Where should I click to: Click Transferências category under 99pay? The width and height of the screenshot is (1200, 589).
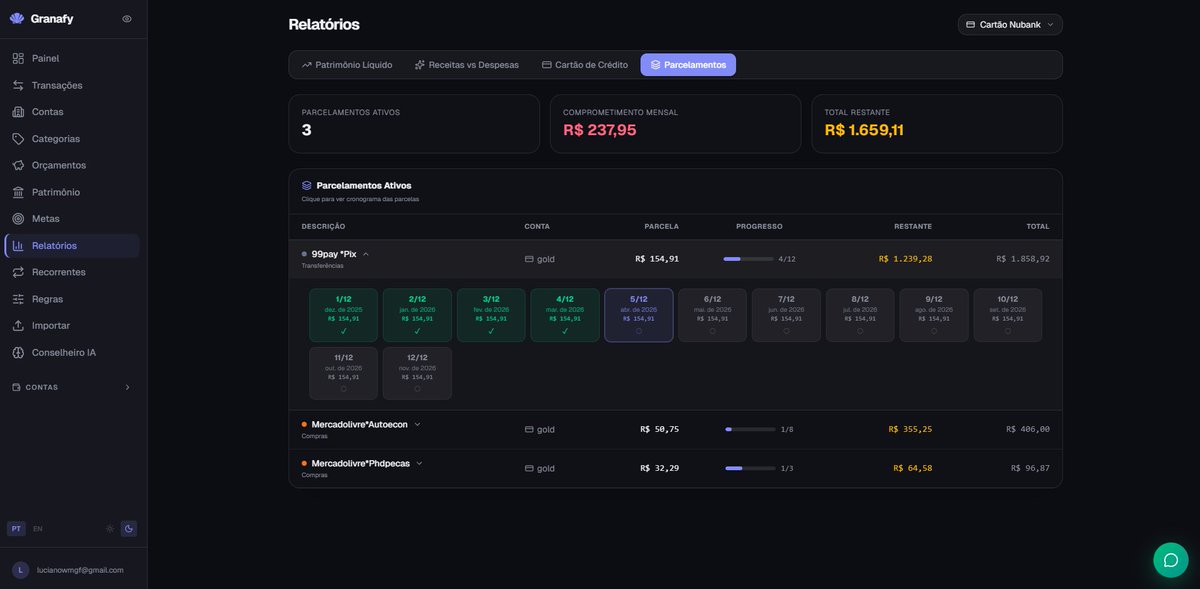point(322,266)
